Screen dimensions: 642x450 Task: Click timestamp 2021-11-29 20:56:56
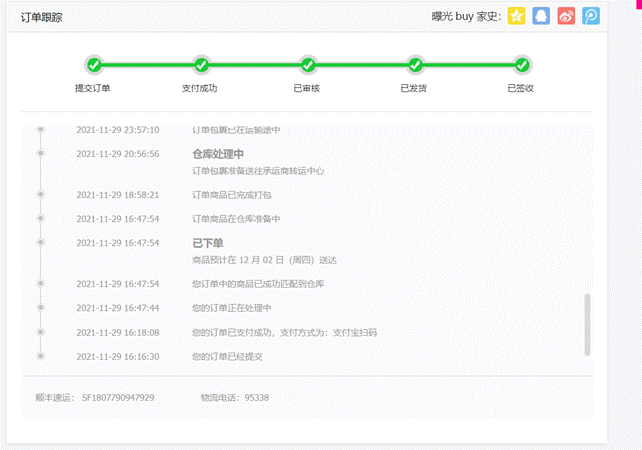[x=118, y=154]
